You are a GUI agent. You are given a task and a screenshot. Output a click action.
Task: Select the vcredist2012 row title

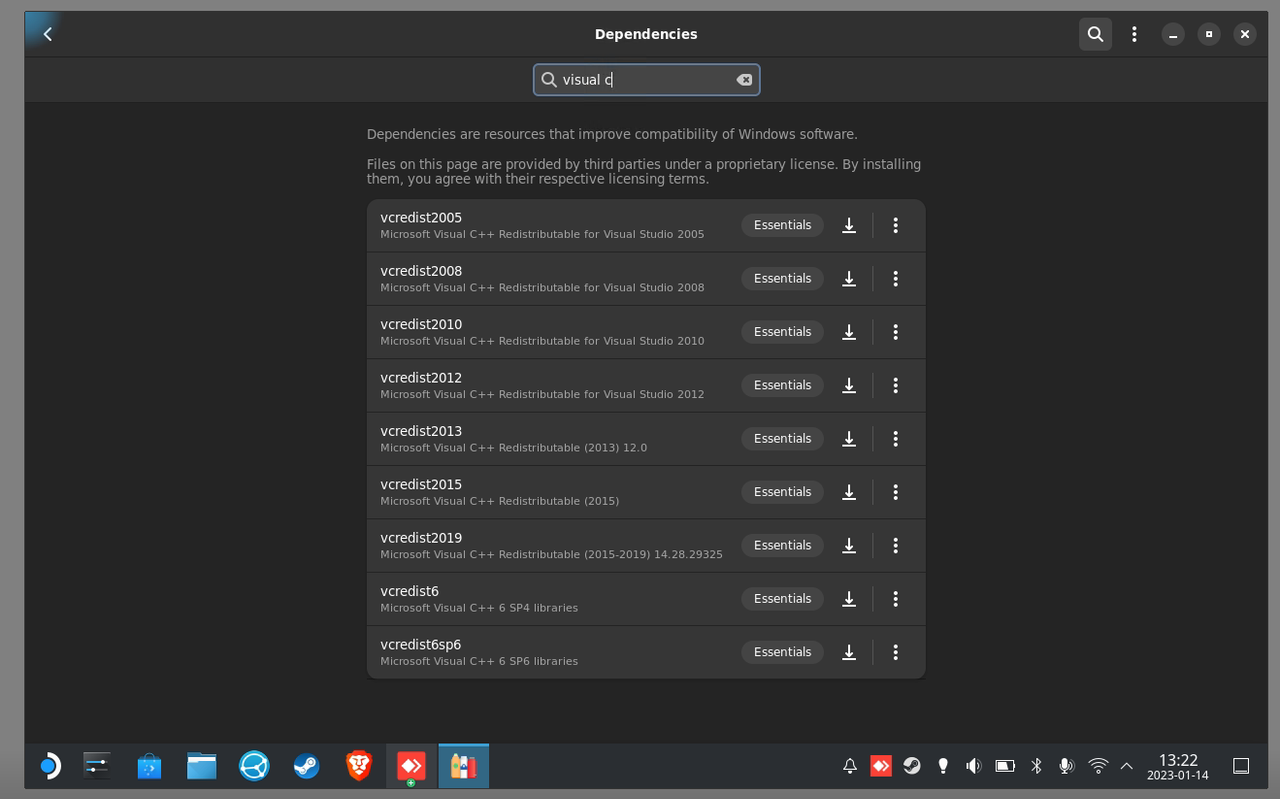point(421,378)
